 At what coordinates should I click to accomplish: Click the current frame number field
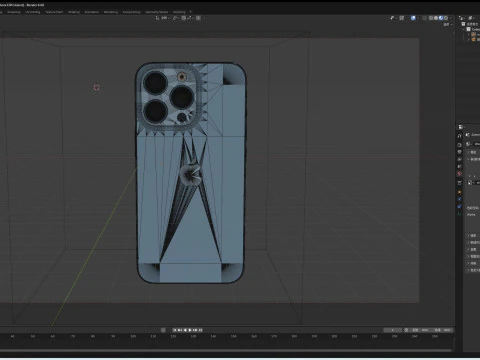tap(393, 330)
